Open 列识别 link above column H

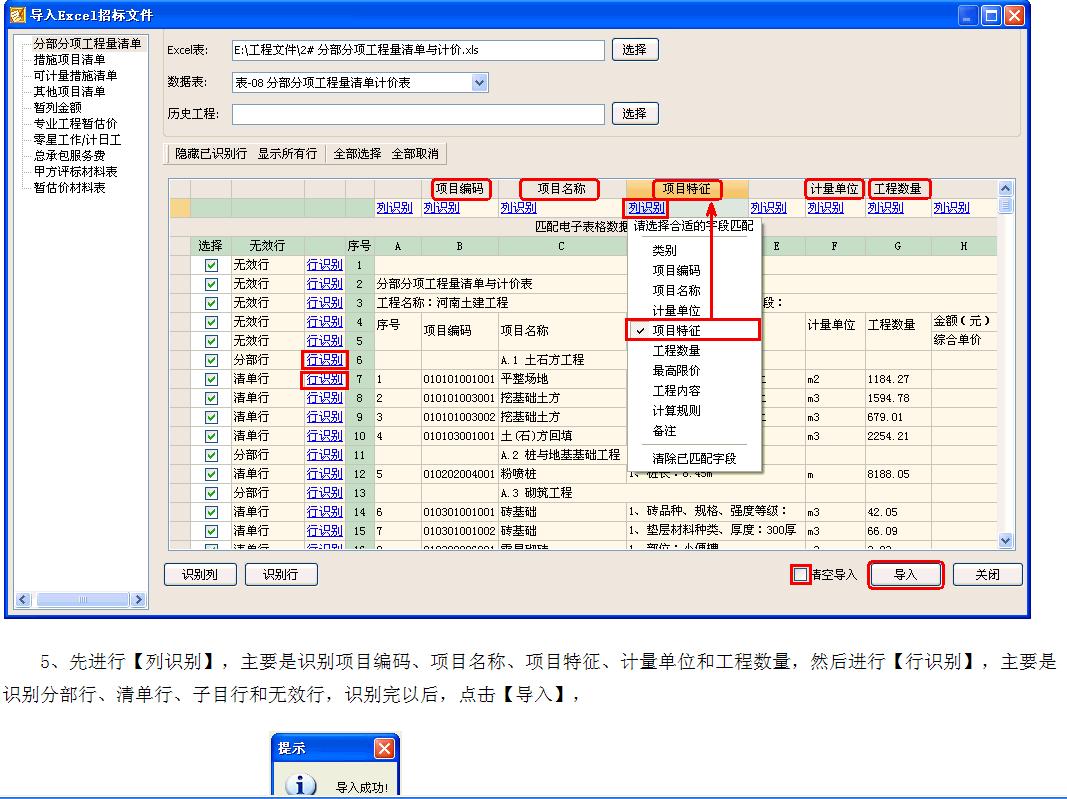pyautogui.click(x=951, y=208)
